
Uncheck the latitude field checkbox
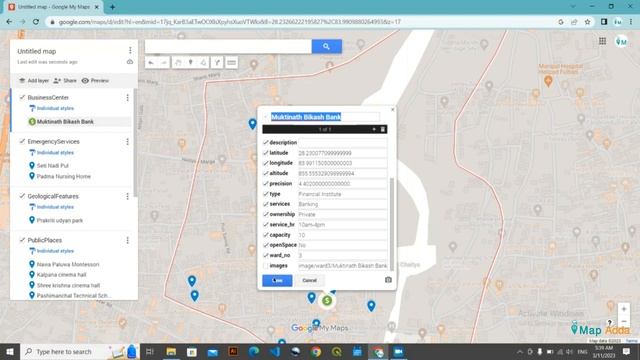click(x=266, y=153)
